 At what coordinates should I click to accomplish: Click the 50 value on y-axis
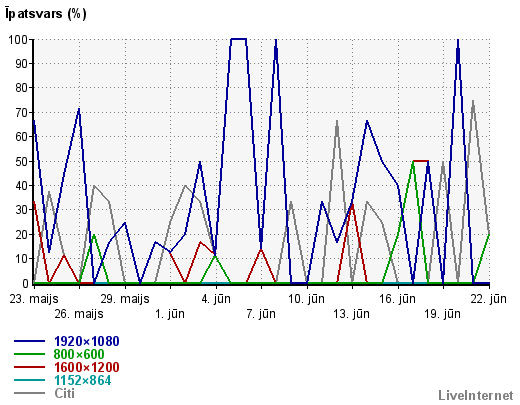[22, 161]
